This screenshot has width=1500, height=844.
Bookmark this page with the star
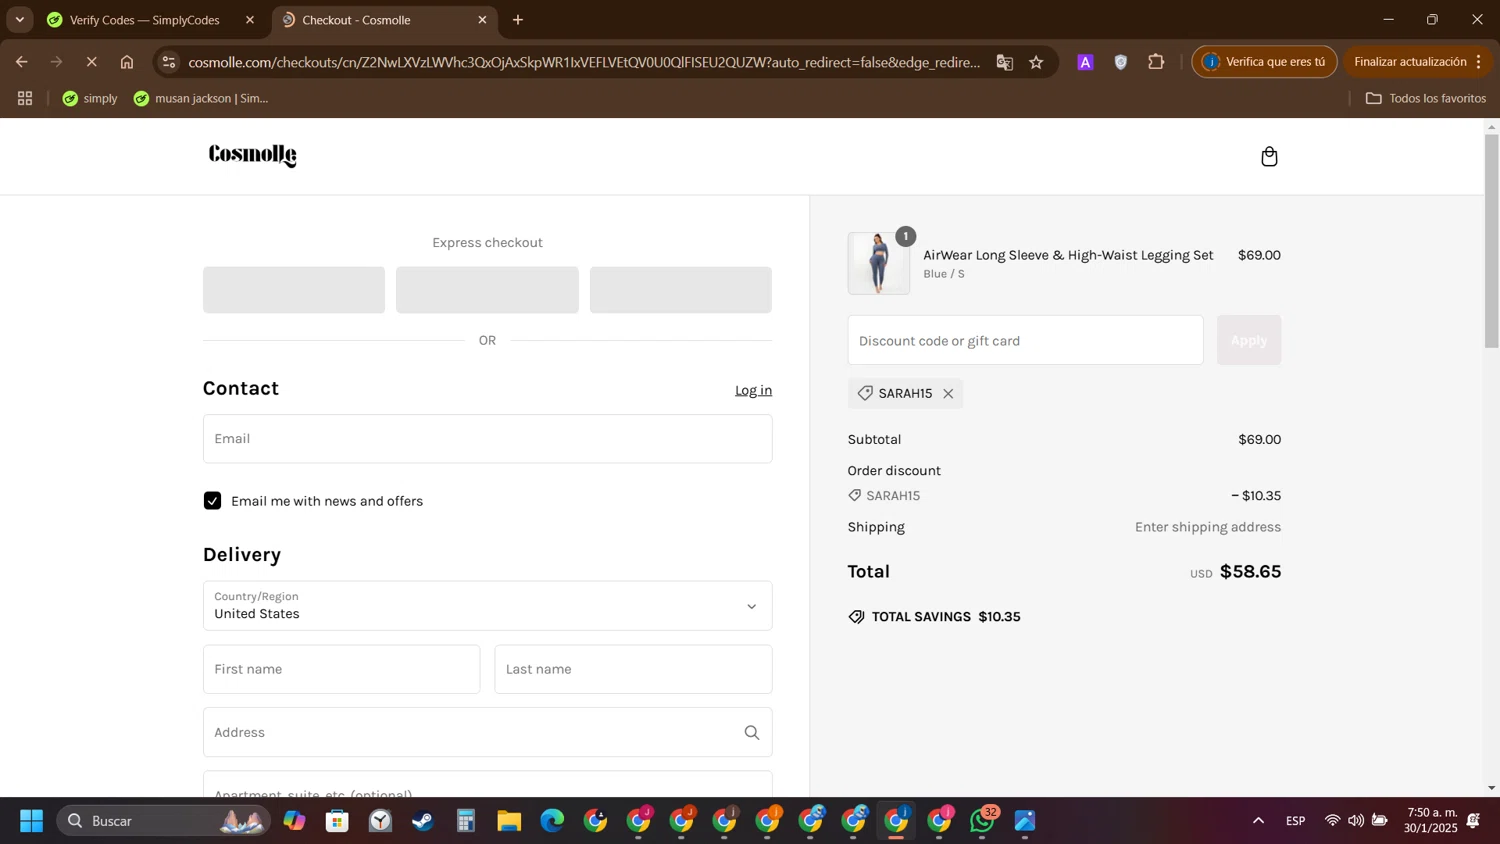(x=1036, y=62)
